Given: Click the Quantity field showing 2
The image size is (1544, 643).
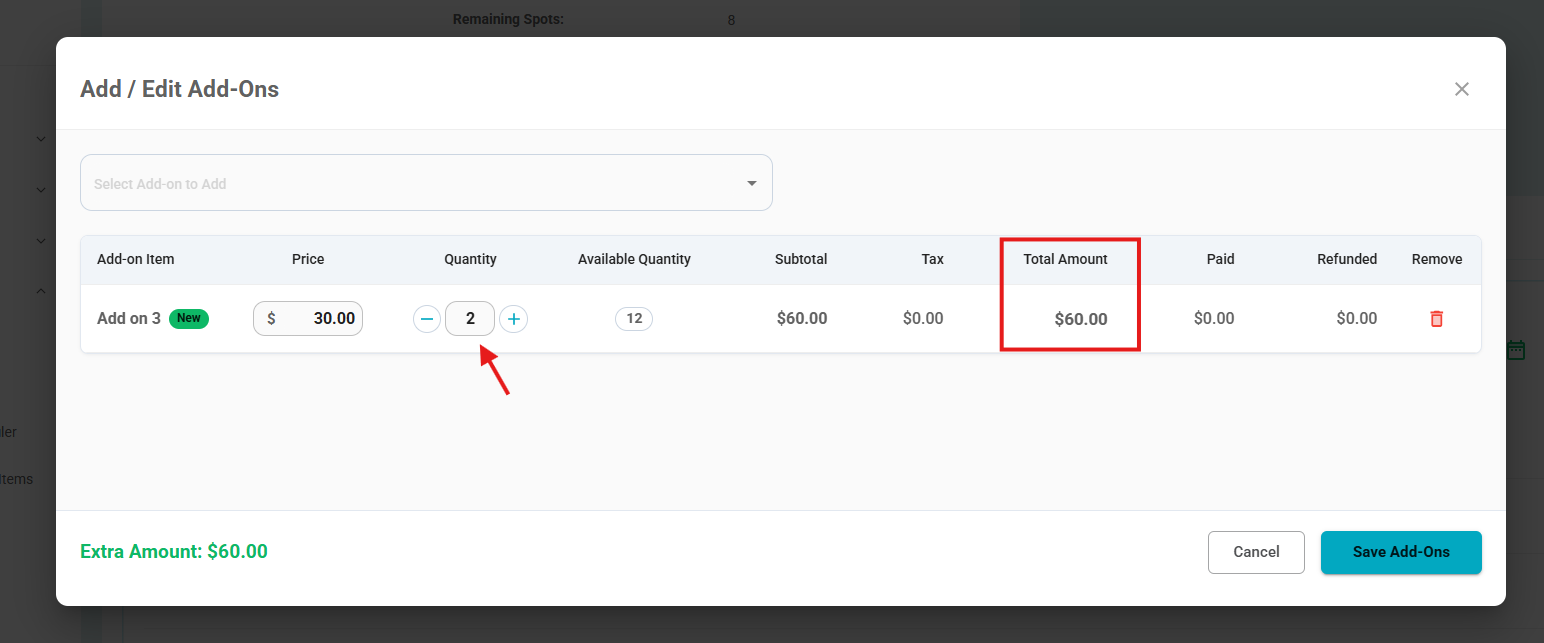Looking at the screenshot, I should click(470, 319).
